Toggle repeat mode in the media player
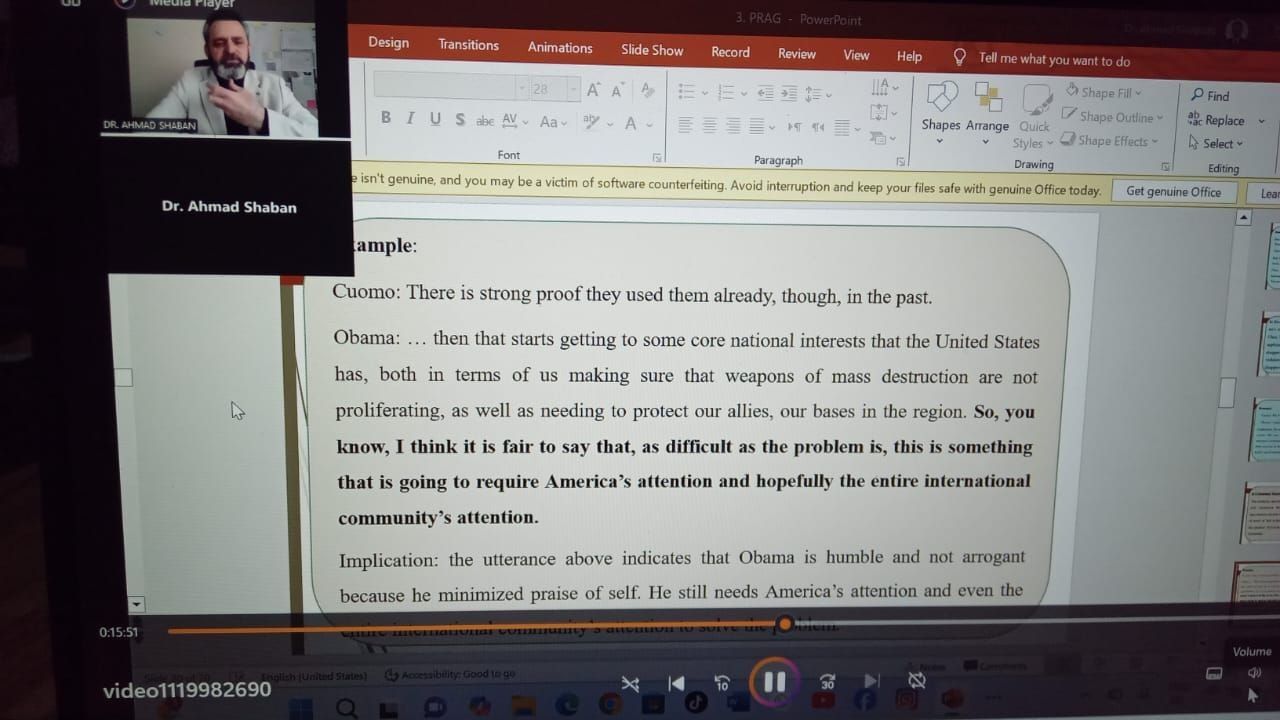Screen dimensions: 1280x720 tap(916, 681)
